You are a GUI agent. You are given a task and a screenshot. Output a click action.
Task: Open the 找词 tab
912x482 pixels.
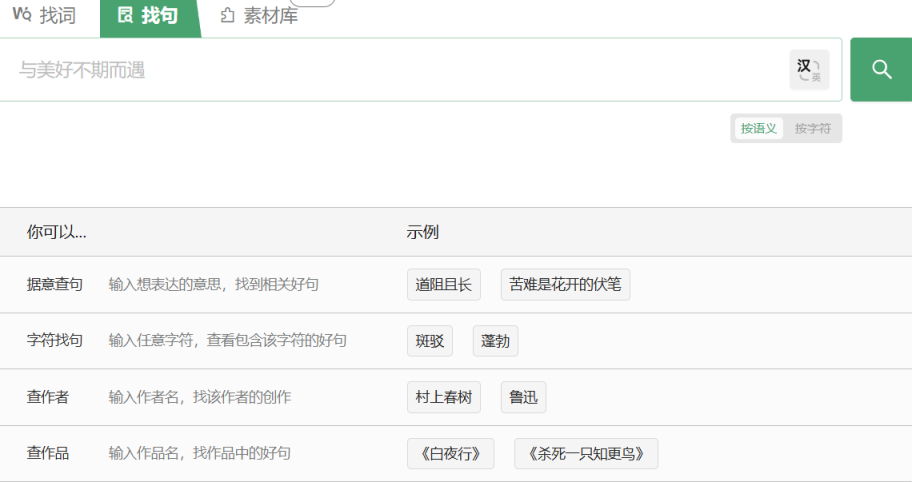pyautogui.click(x=45, y=16)
